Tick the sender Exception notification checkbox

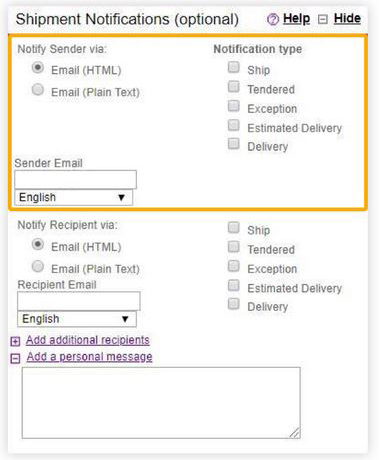pos(234,106)
